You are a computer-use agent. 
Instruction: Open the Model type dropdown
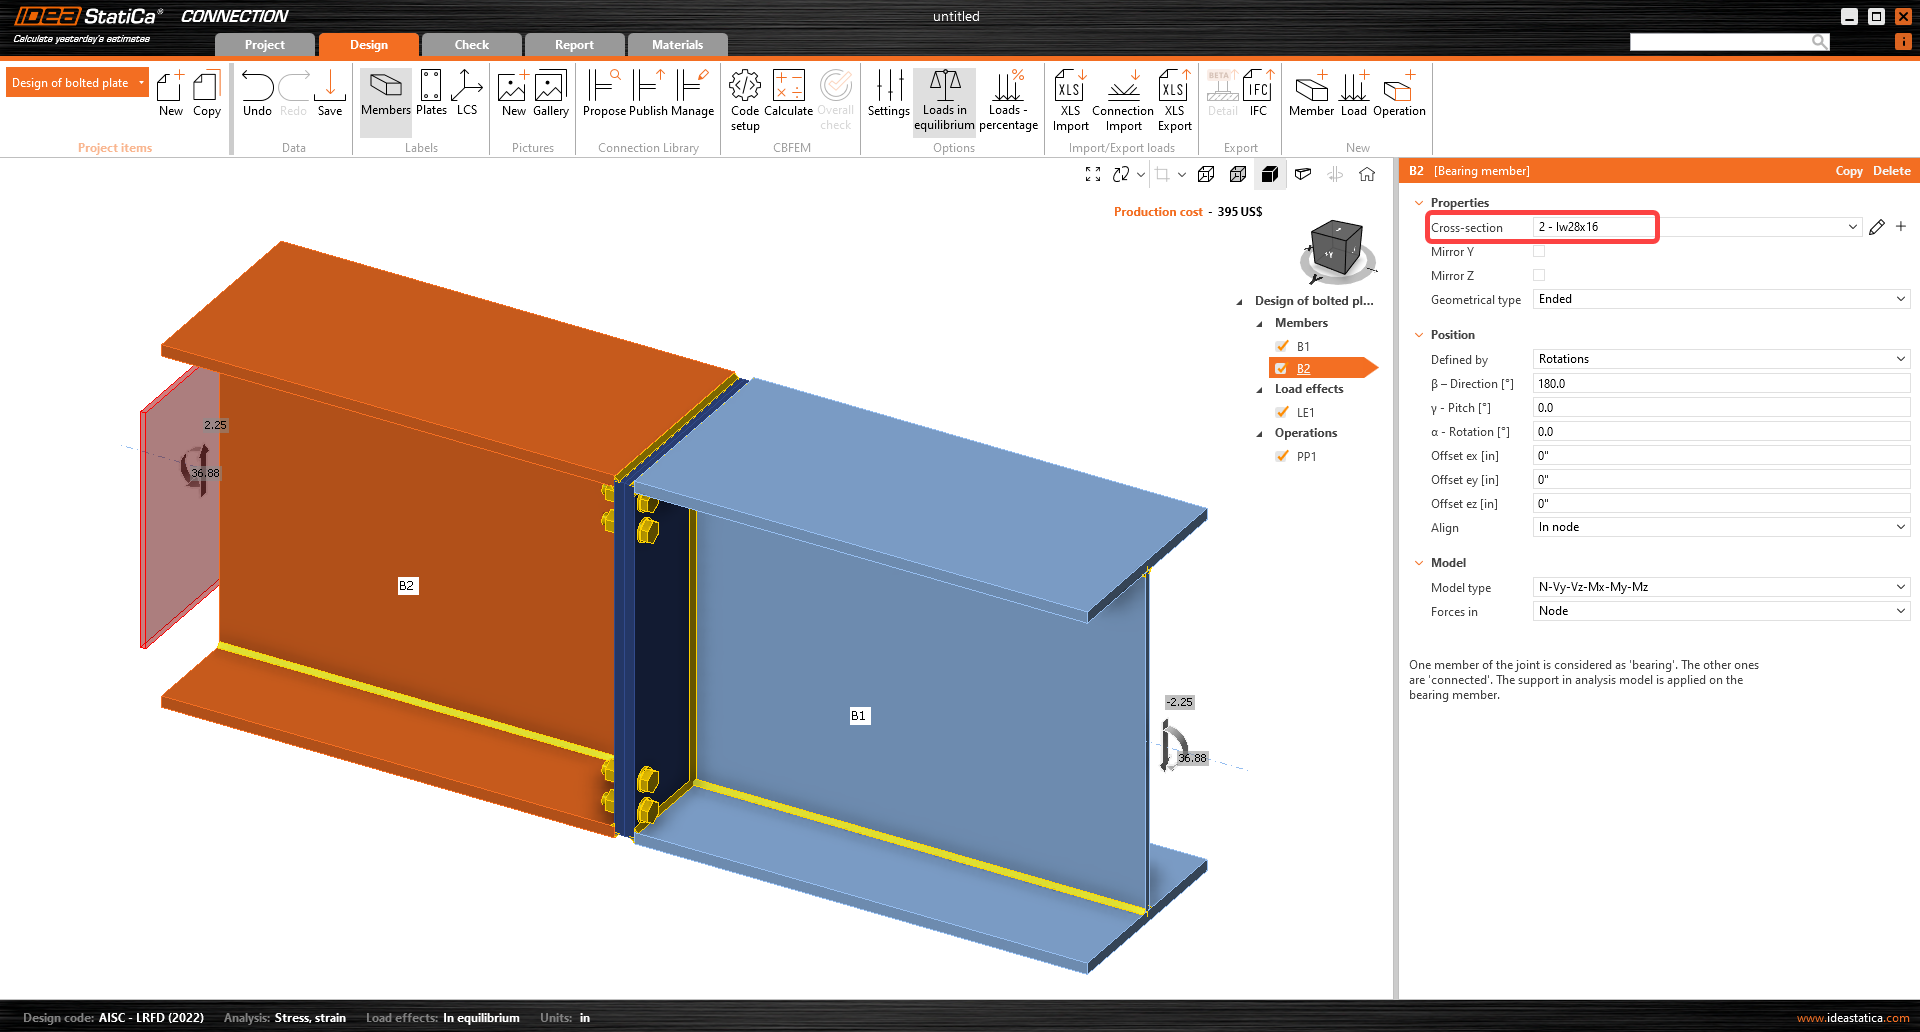(1901, 587)
